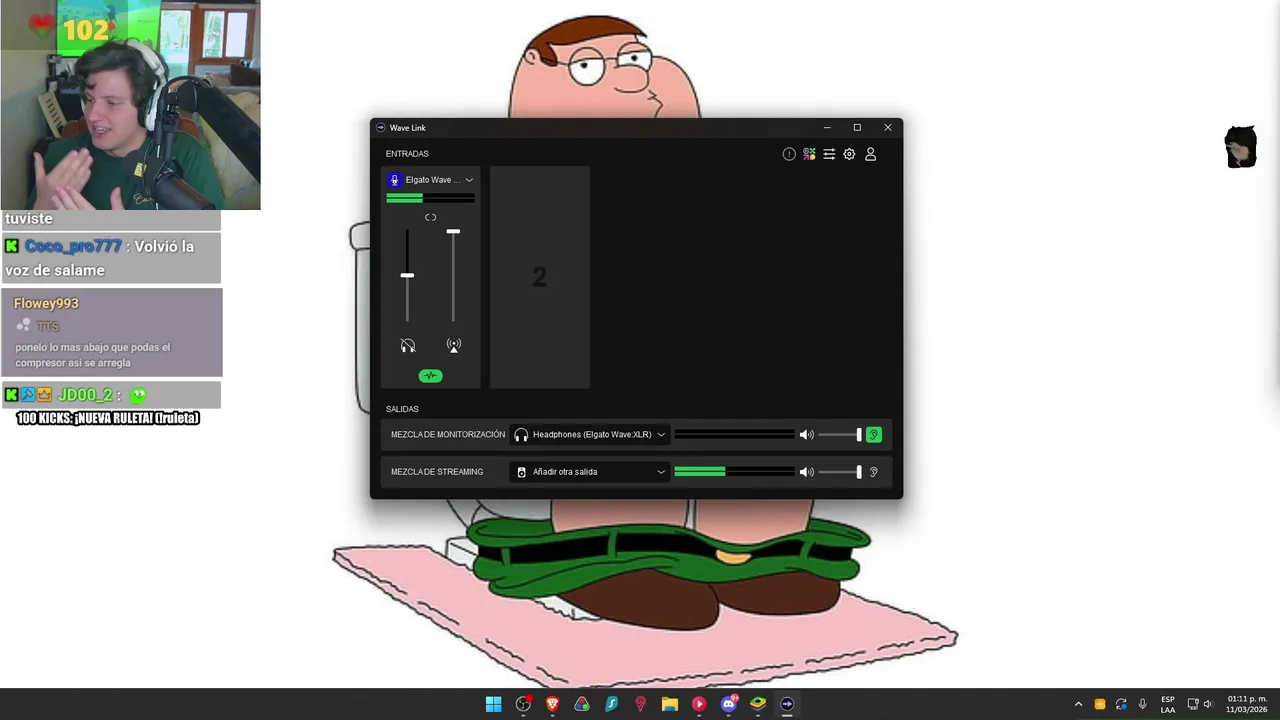Open Headphones (Elgato Wave:XLR) output dropdown
This screenshot has height=720, width=1280.
coord(589,435)
